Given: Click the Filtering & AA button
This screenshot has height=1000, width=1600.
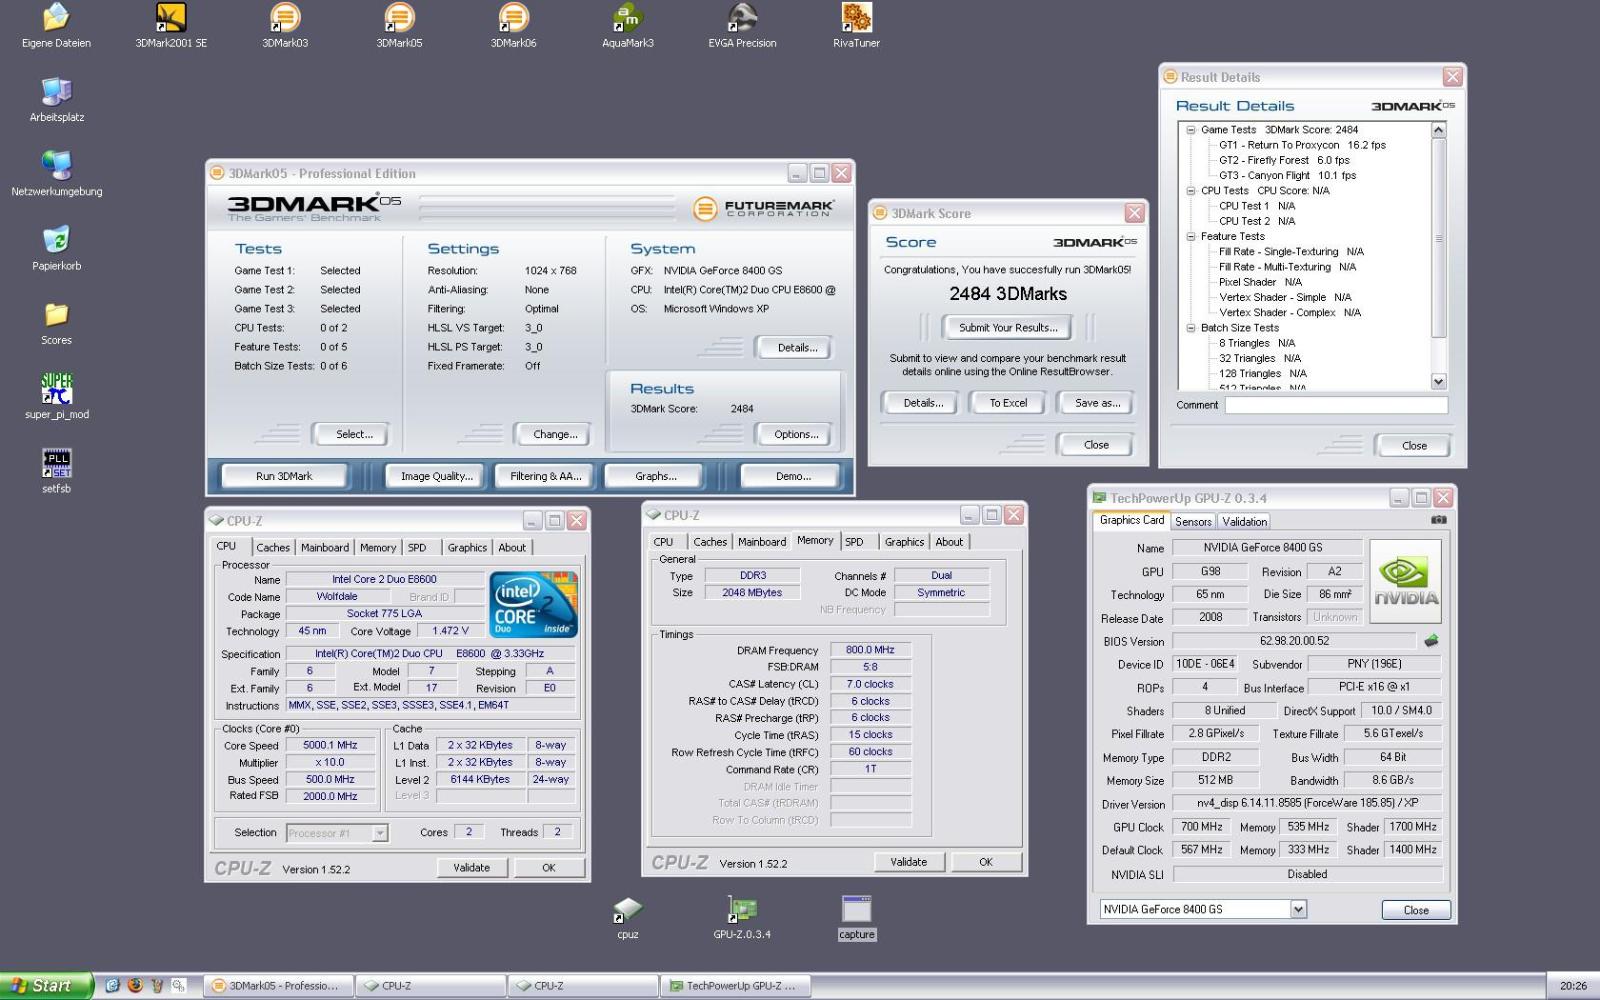Looking at the screenshot, I should pos(545,476).
